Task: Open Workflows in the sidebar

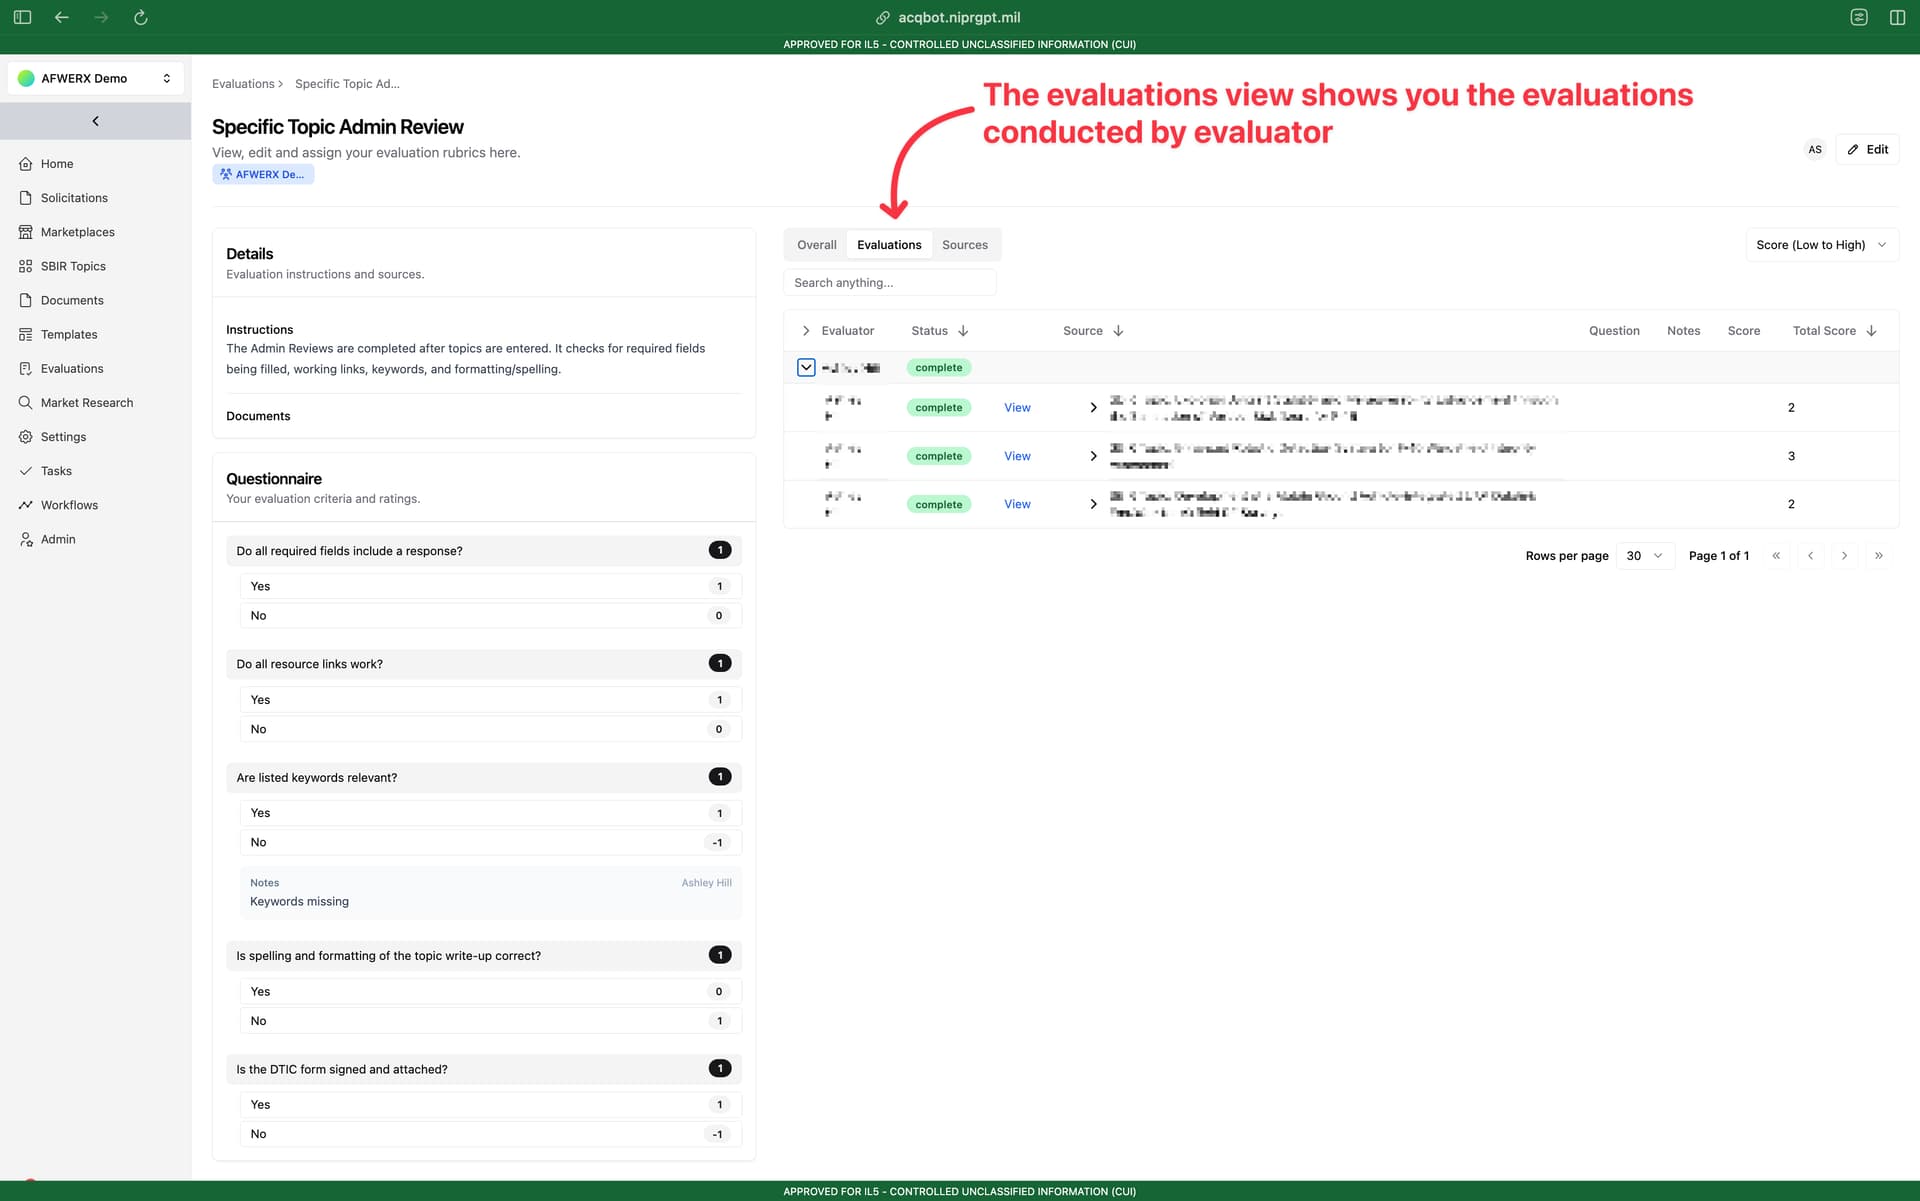Action: 69,505
